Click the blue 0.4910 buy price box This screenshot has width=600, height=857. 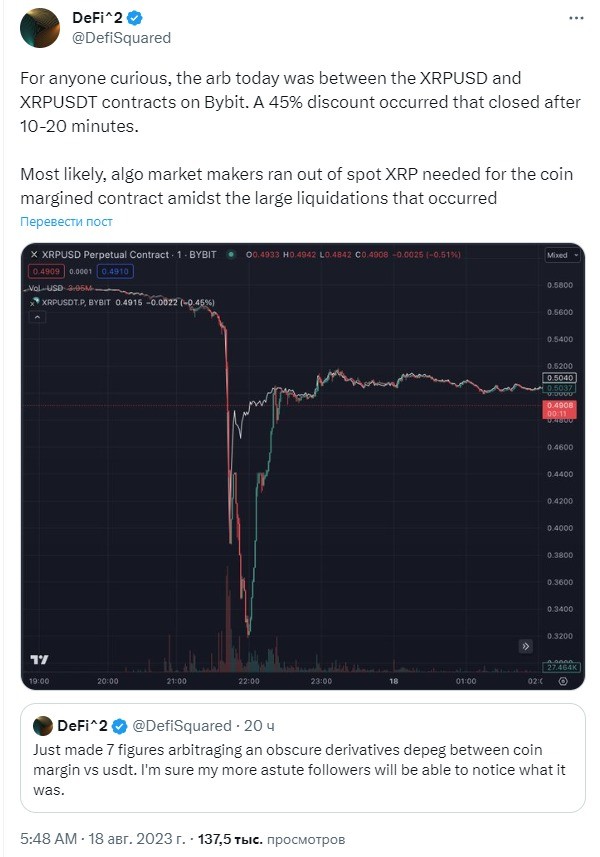coord(115,271)
